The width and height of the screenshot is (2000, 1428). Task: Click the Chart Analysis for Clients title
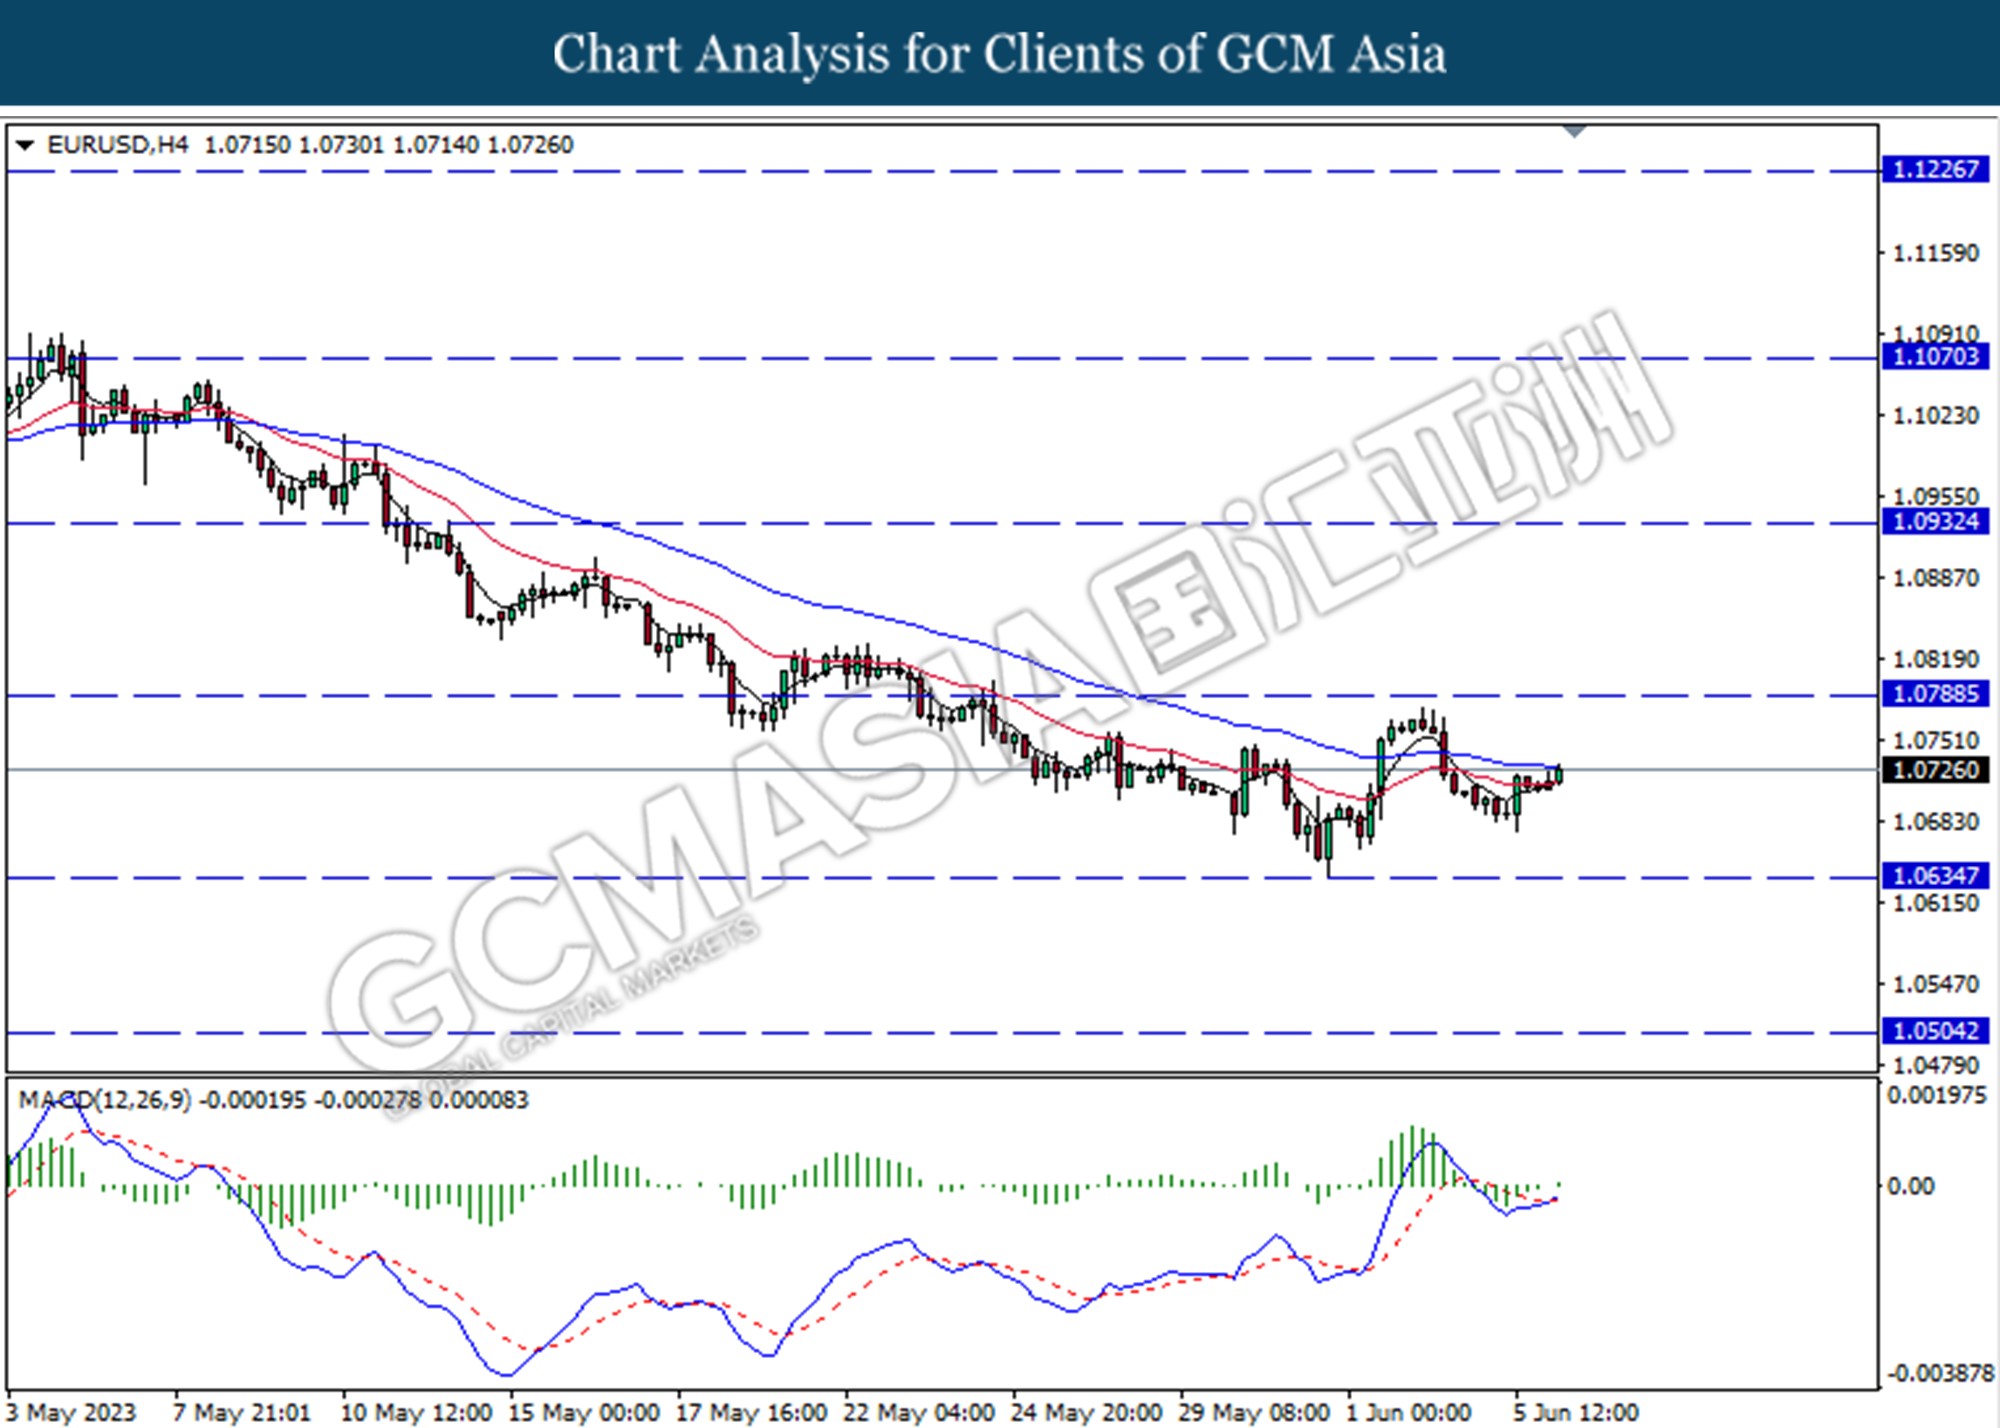pyautogui.click(x=1000, y=54)
